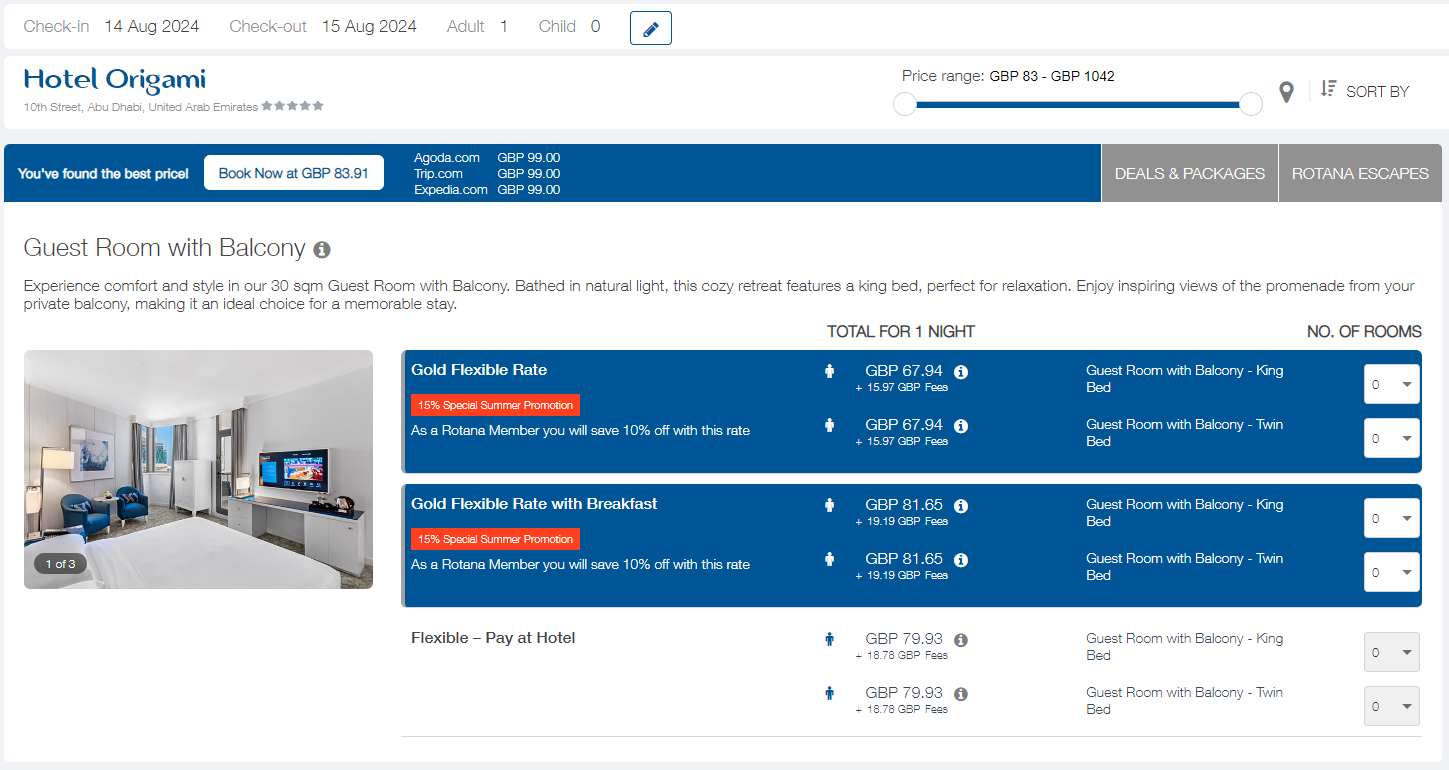Click the 'Guest Room with Balcony' heading text
This screenshot has height=770, width=1449.
point(164,248)
